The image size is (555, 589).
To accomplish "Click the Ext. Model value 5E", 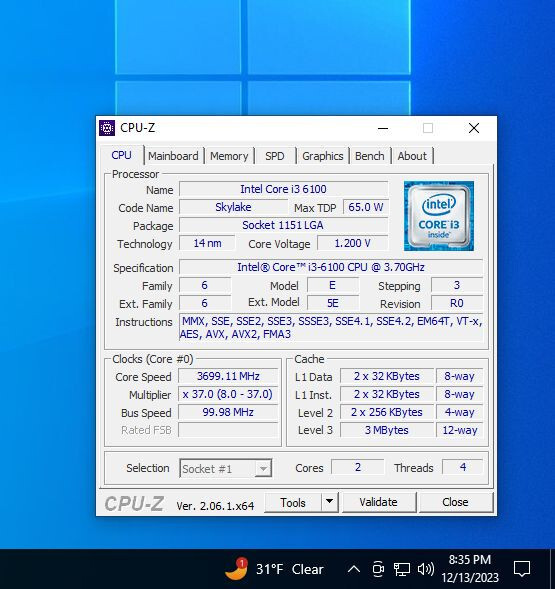I will [x=333, y=303].
